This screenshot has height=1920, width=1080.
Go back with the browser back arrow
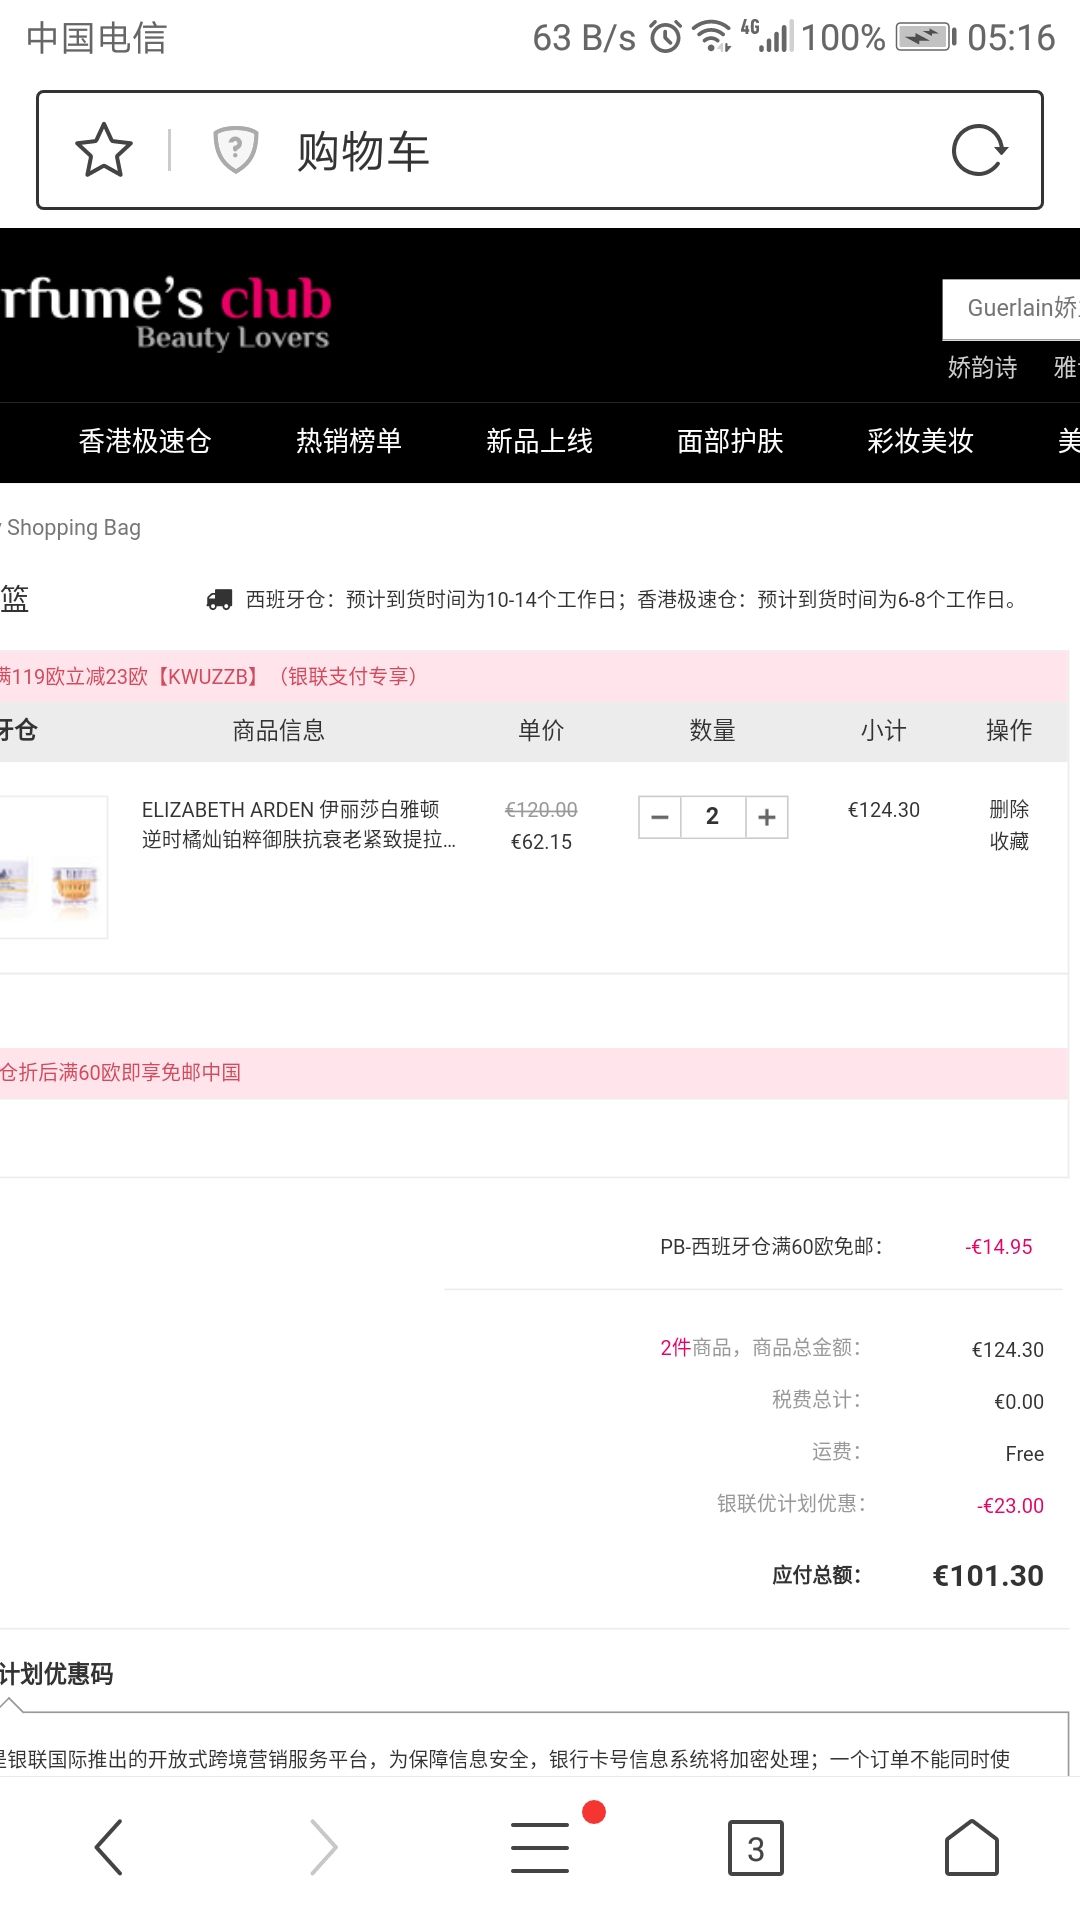pyautogui.click(x=108, y=1846)
